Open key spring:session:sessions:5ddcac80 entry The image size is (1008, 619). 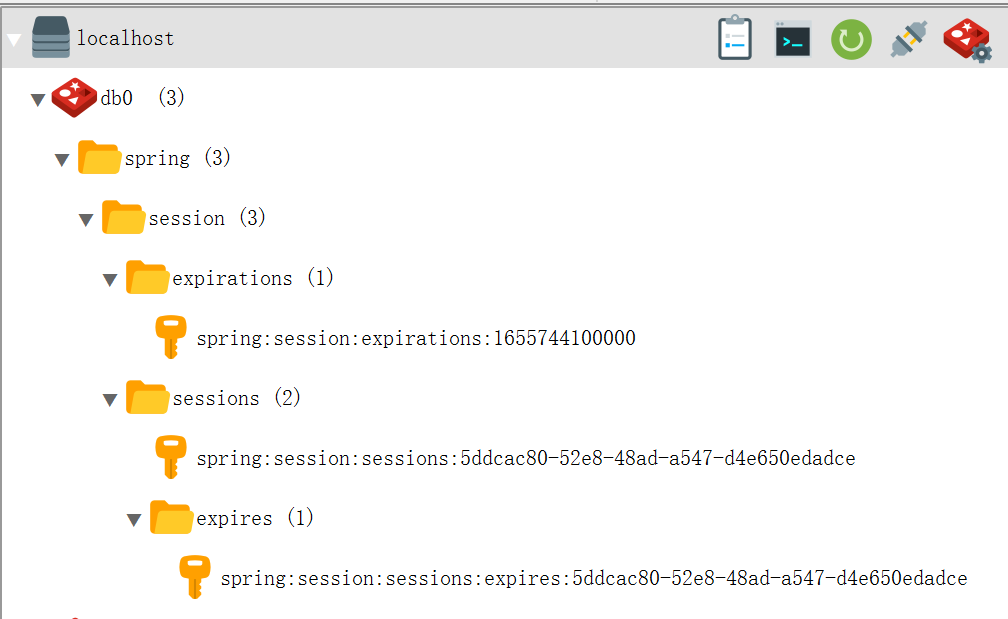pos(526,458)
